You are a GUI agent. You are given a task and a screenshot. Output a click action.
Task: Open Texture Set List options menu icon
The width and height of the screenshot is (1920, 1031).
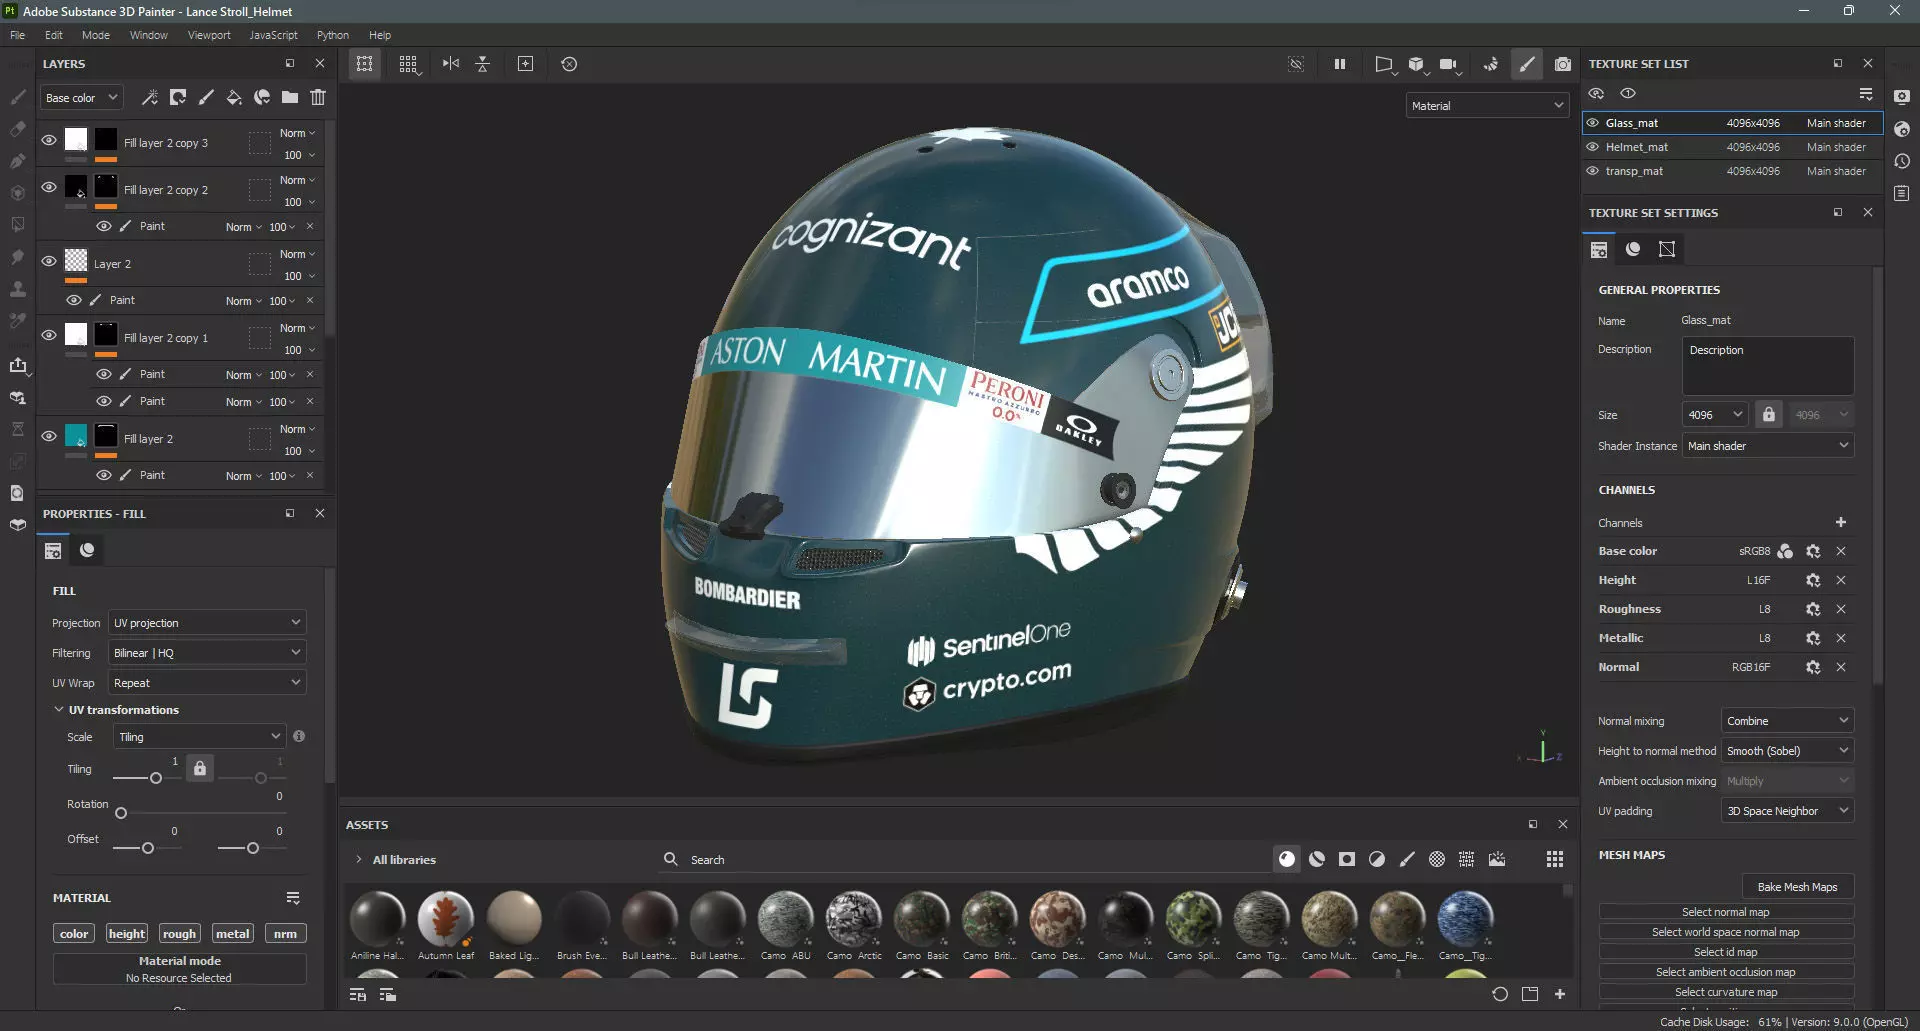pyautogui.click(x=1866, y=93)
